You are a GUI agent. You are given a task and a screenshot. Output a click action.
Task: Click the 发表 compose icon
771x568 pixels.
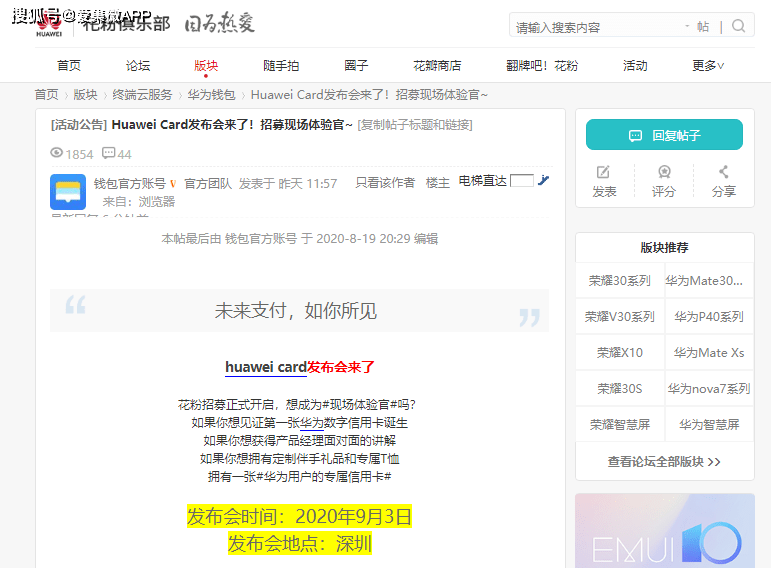click(603, 172)
